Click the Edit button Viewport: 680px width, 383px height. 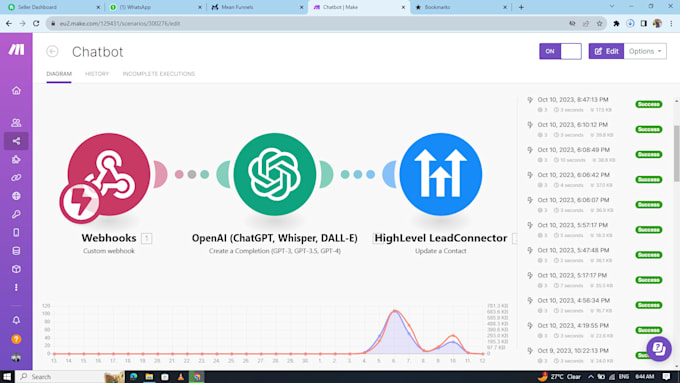pyautogui.click(x=606, y=51)
